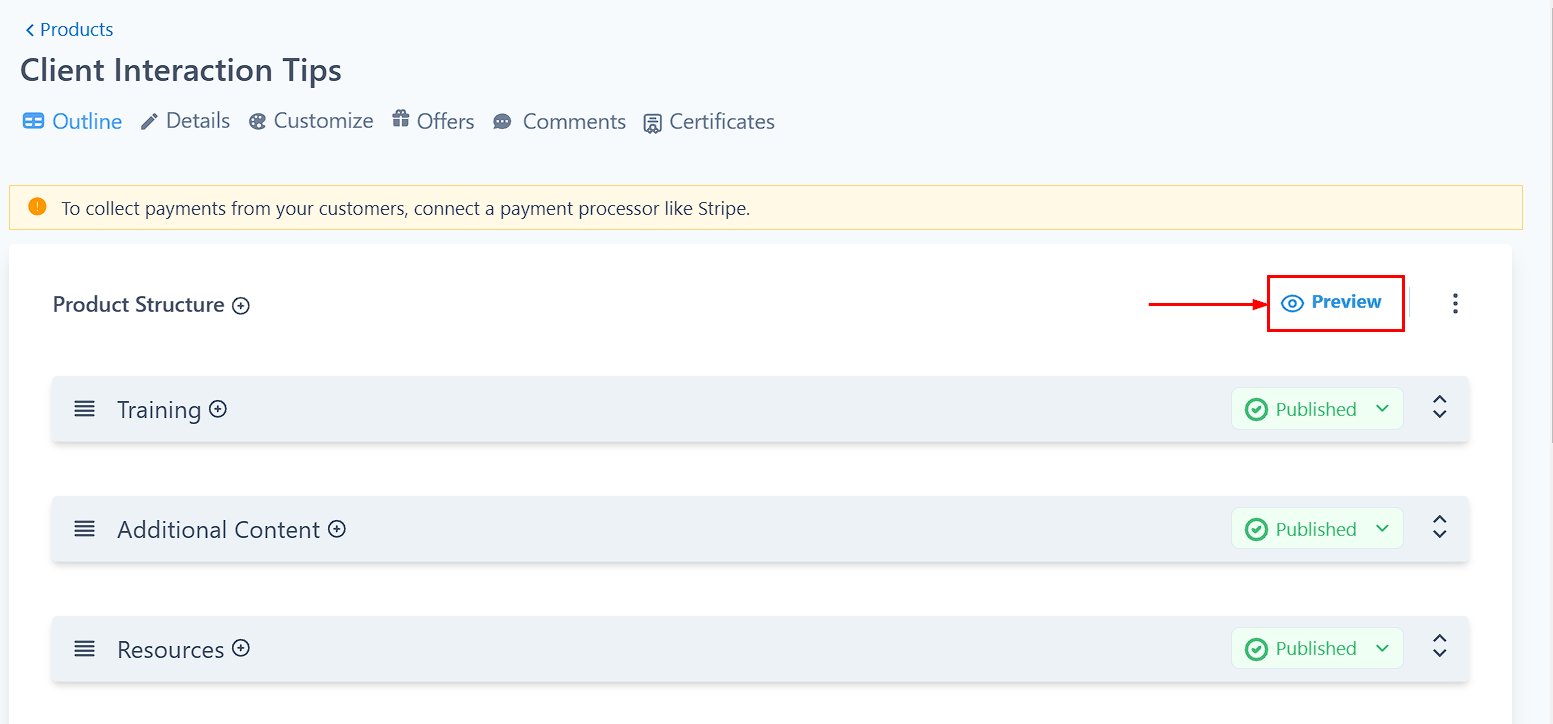The image size is (1553, 724).
Task: Expand the Additional Content section
Action: click(x=1440, y=527)
